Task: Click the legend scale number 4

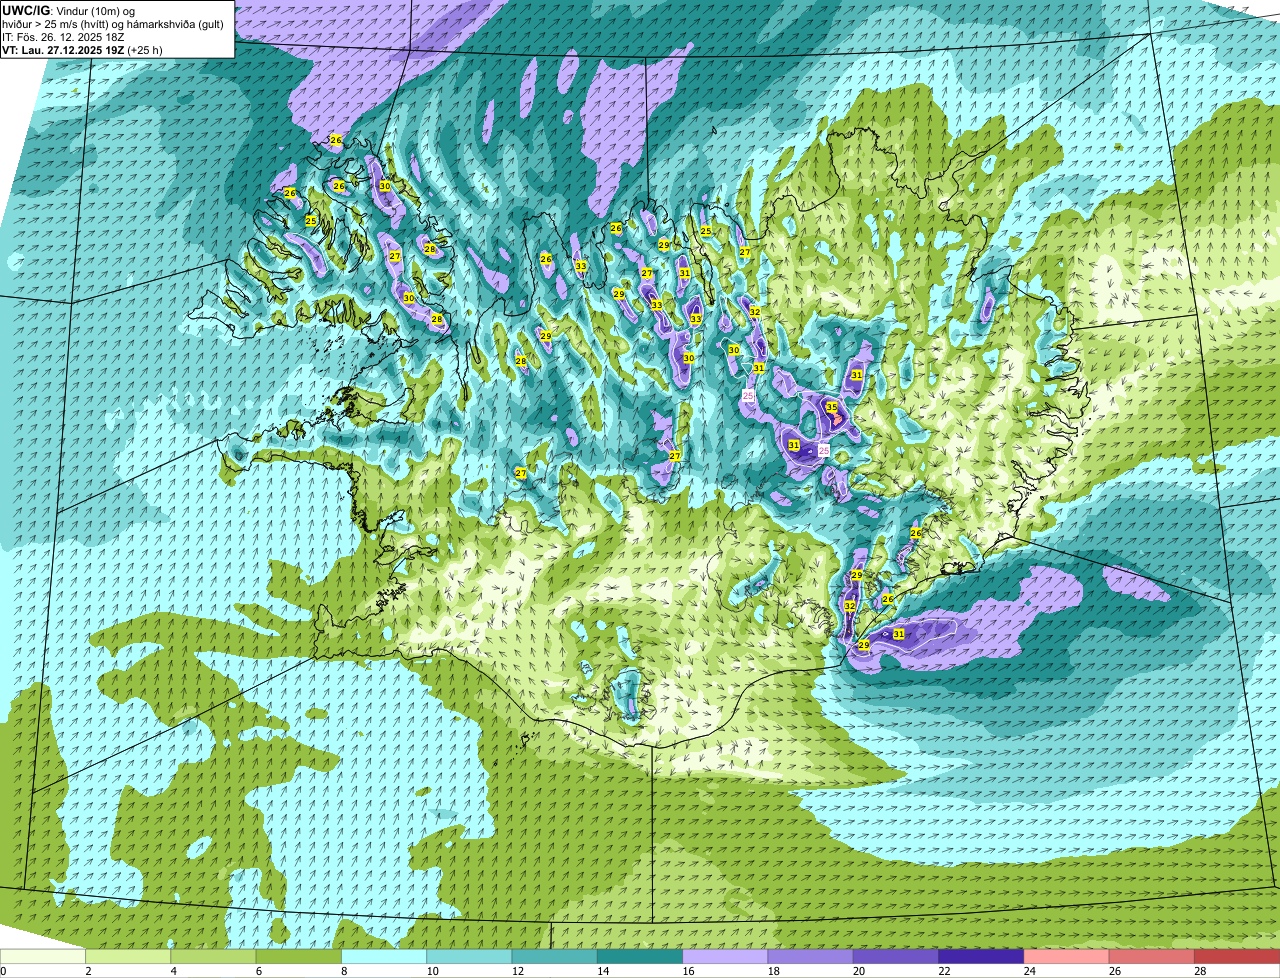Action: coord(173,971)
